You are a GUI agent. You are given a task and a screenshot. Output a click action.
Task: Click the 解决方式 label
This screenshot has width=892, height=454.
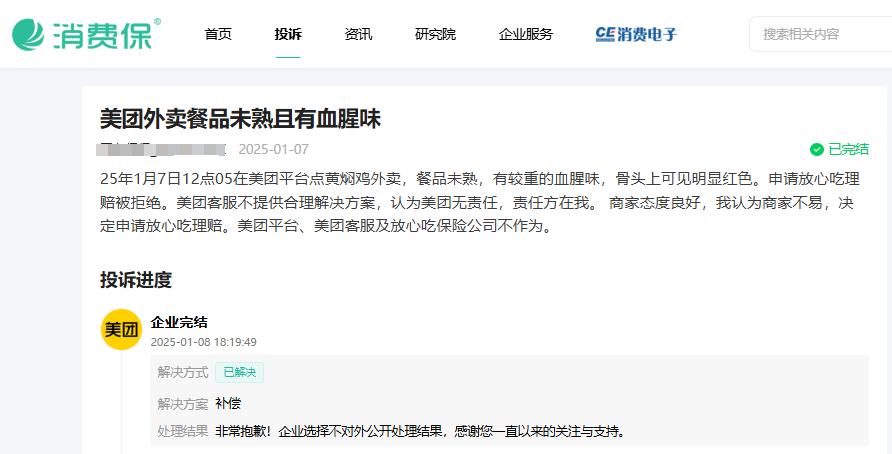tap(183, 373)
